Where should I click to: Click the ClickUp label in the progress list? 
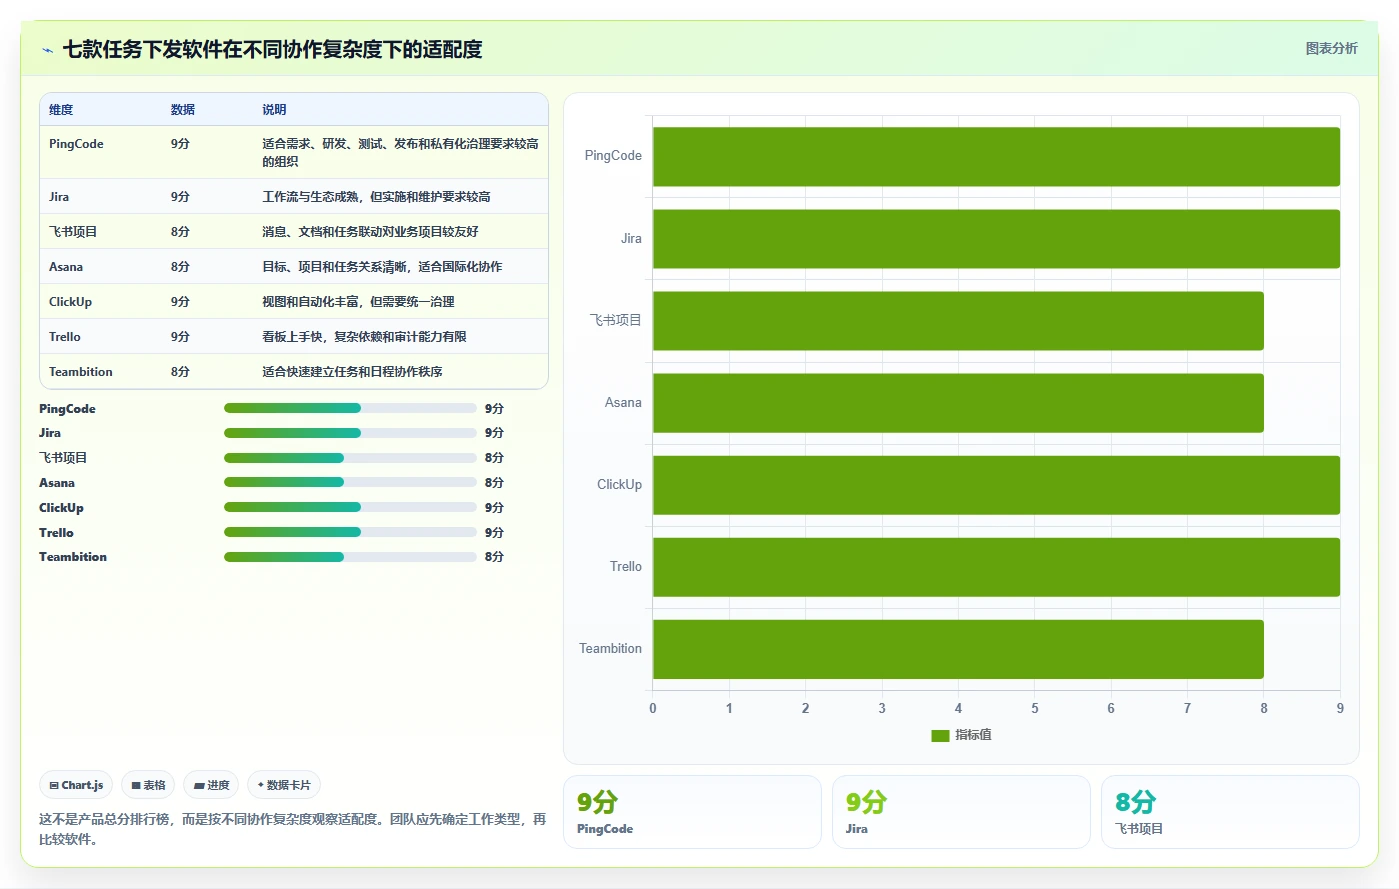tap(61, 508)
